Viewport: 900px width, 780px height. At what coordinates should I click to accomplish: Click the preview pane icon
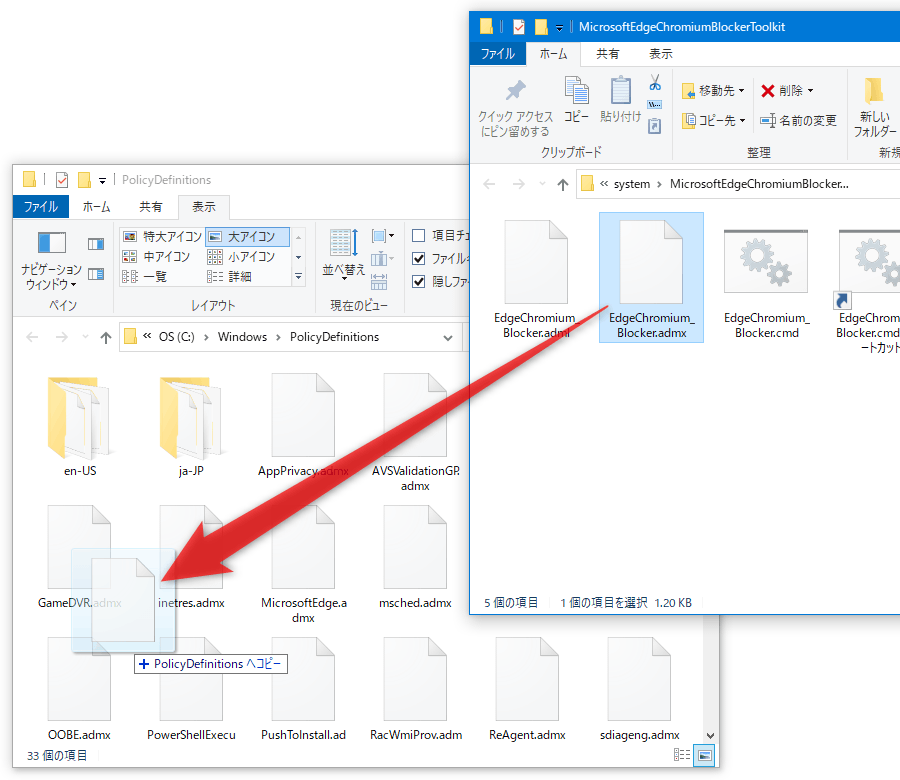click(96, 245)
